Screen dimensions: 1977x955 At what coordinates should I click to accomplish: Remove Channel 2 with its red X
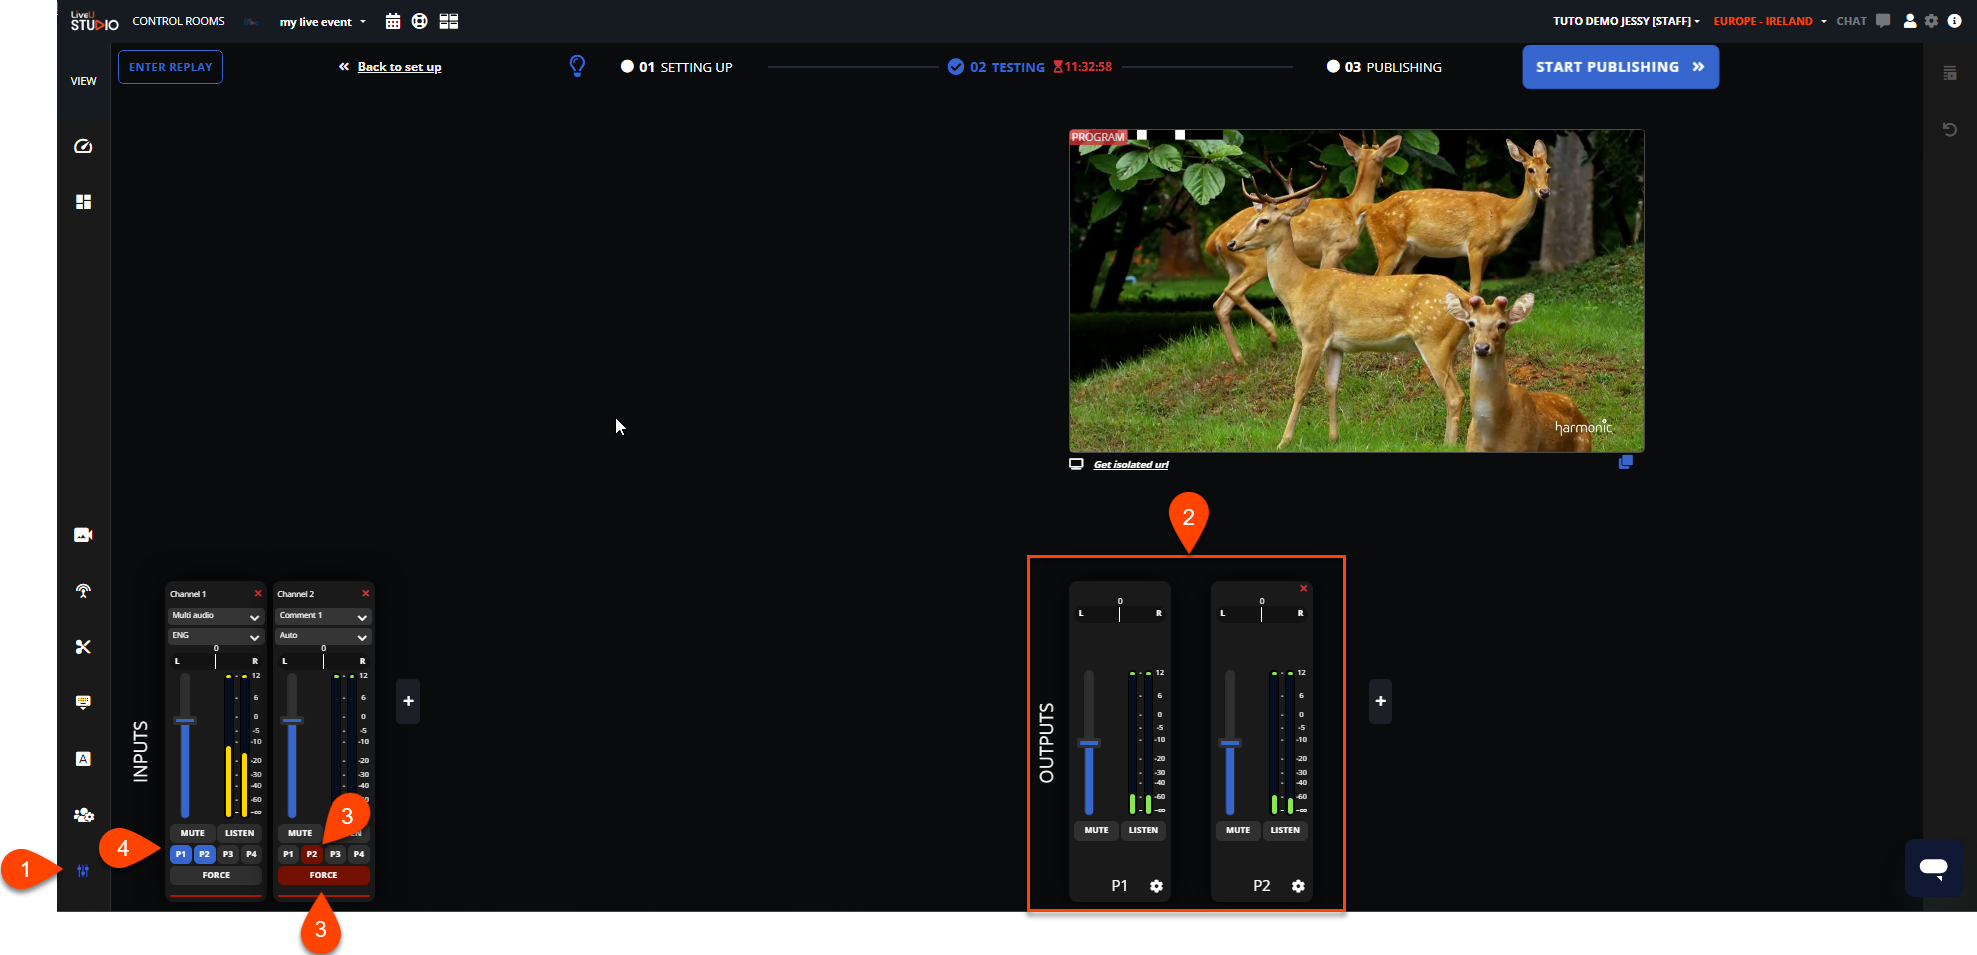tap(366, 594)
